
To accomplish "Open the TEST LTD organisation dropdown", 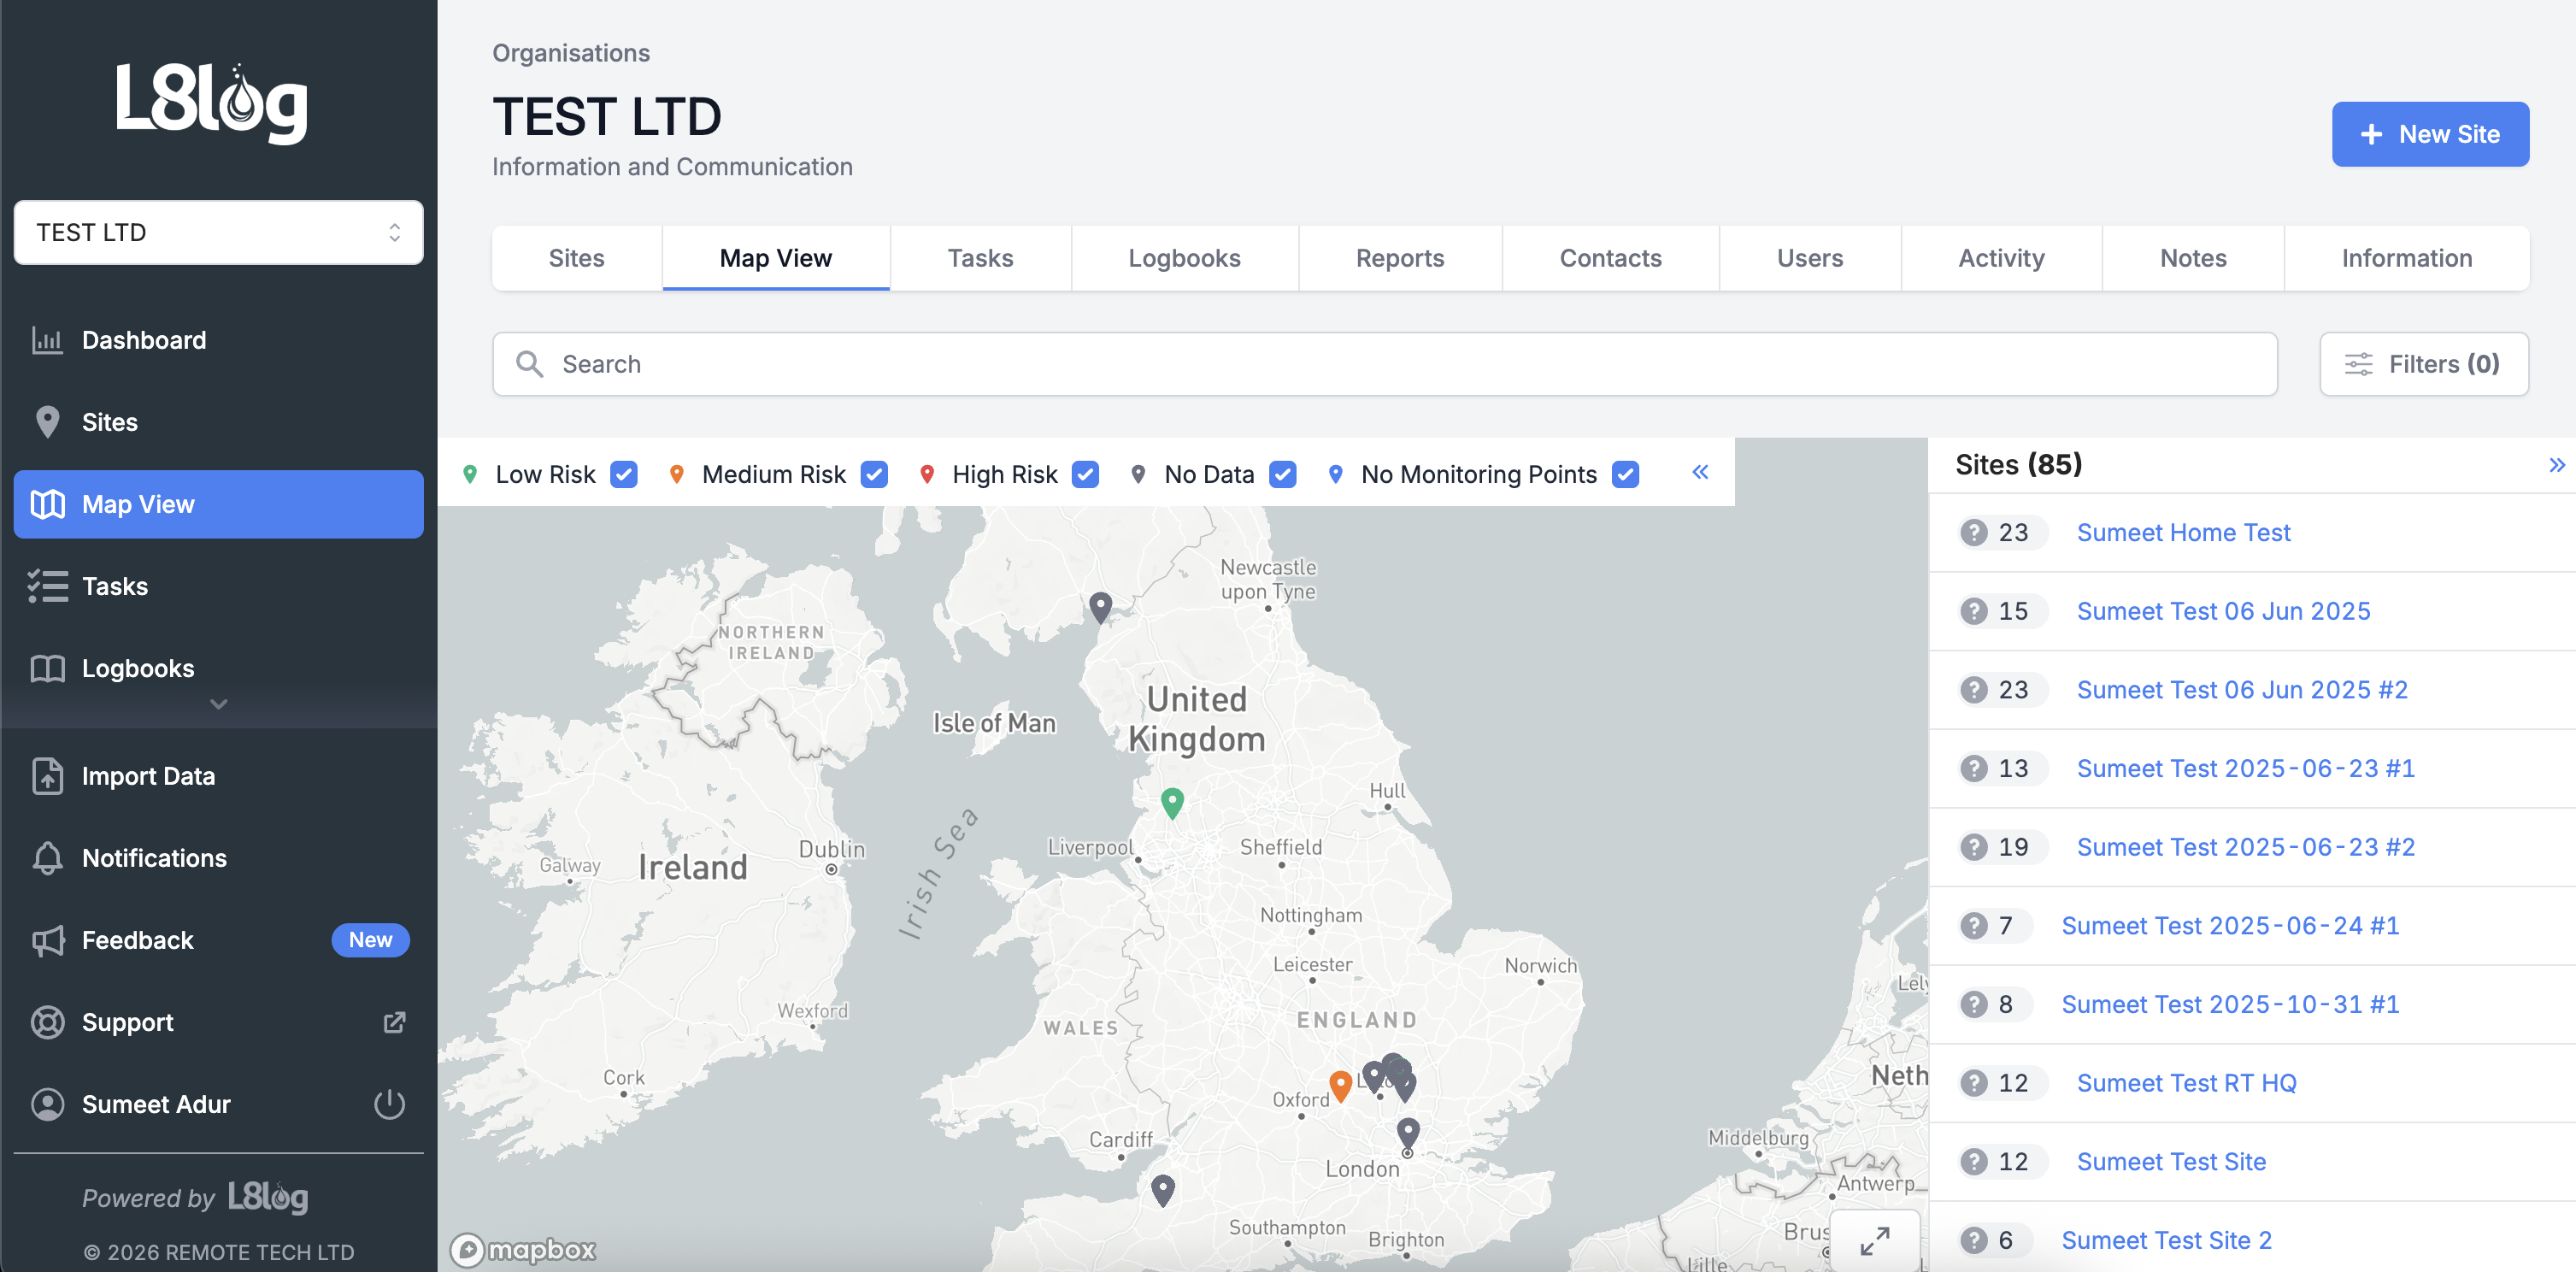I will 218,232.
